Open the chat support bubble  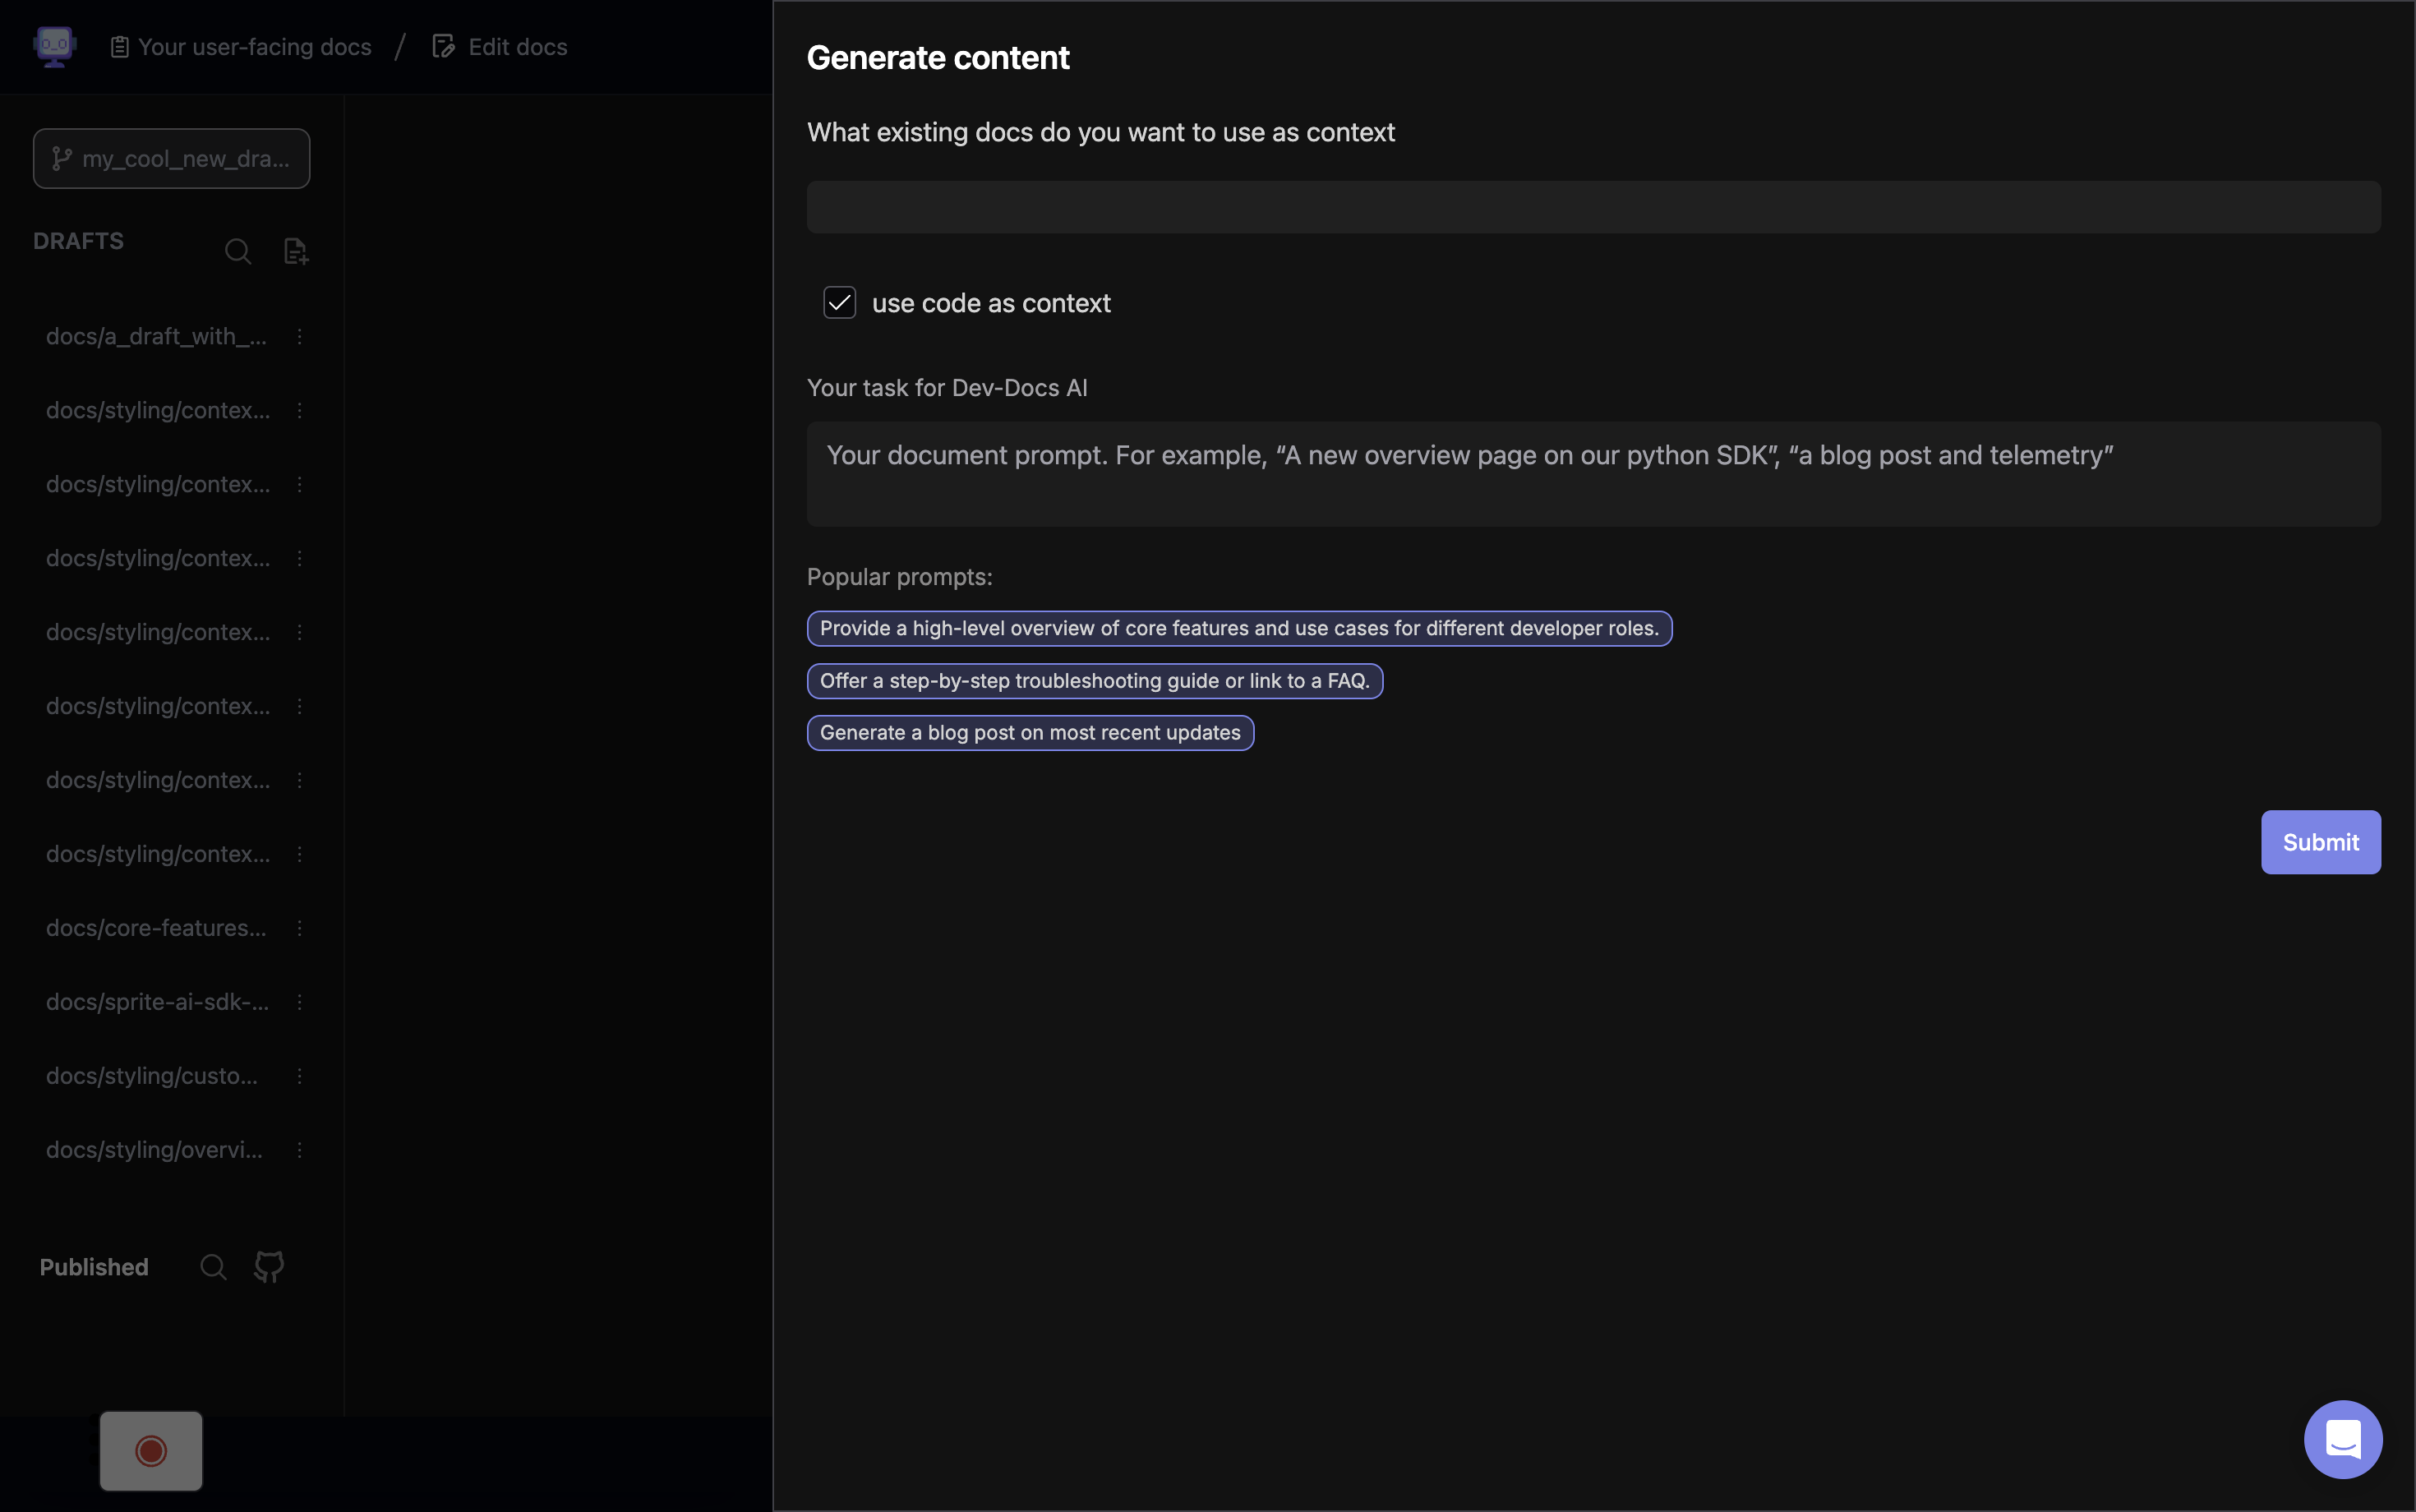pyautogui.click(x=2342, y=1438)
